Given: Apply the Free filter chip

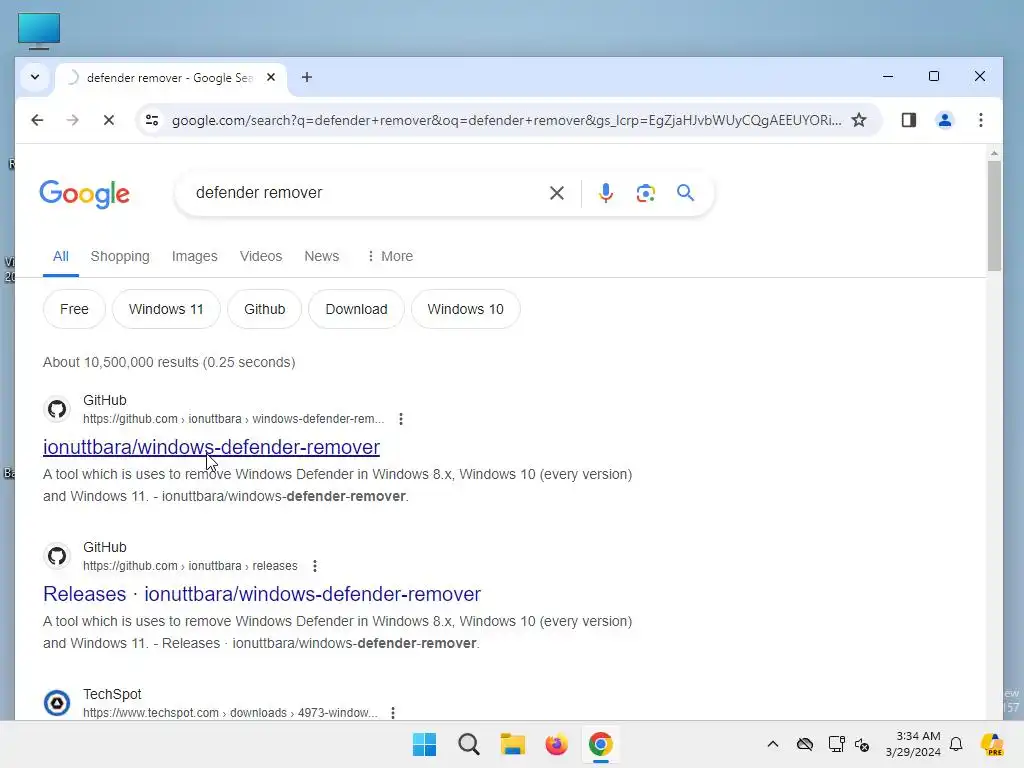Looking at the screenshot, I should point(74,309).
